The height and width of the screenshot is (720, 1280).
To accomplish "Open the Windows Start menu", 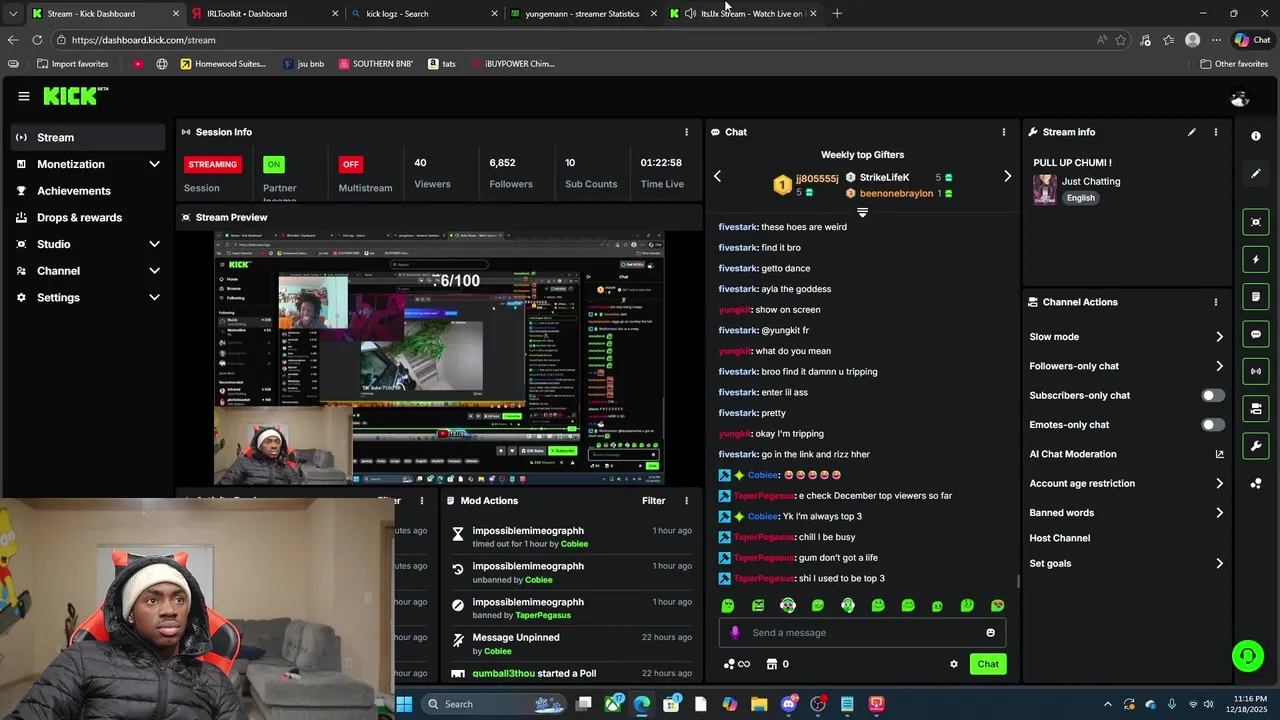I will [404, 704].
